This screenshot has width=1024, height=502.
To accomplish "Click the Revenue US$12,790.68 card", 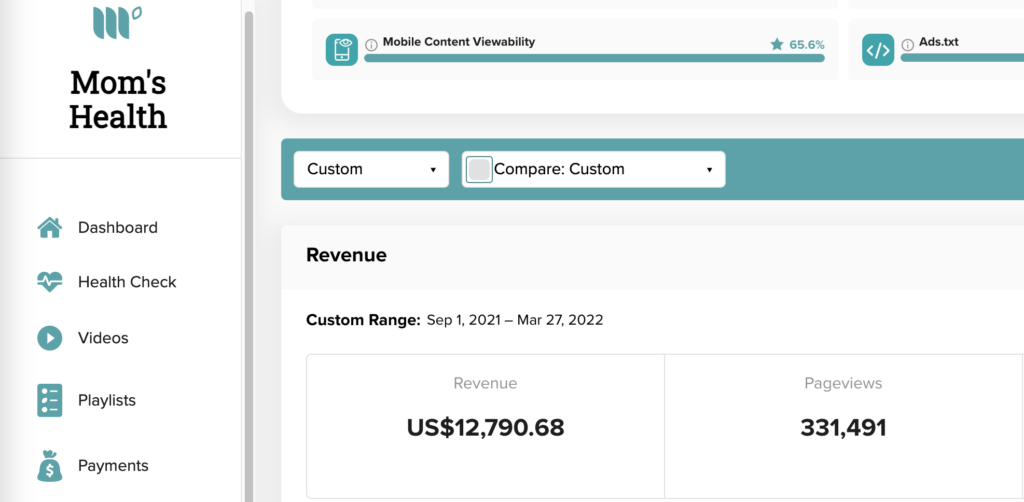I will [x=485, y=426].
